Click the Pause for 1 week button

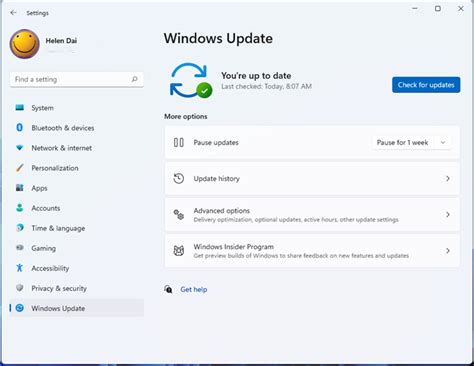point(403,143)
